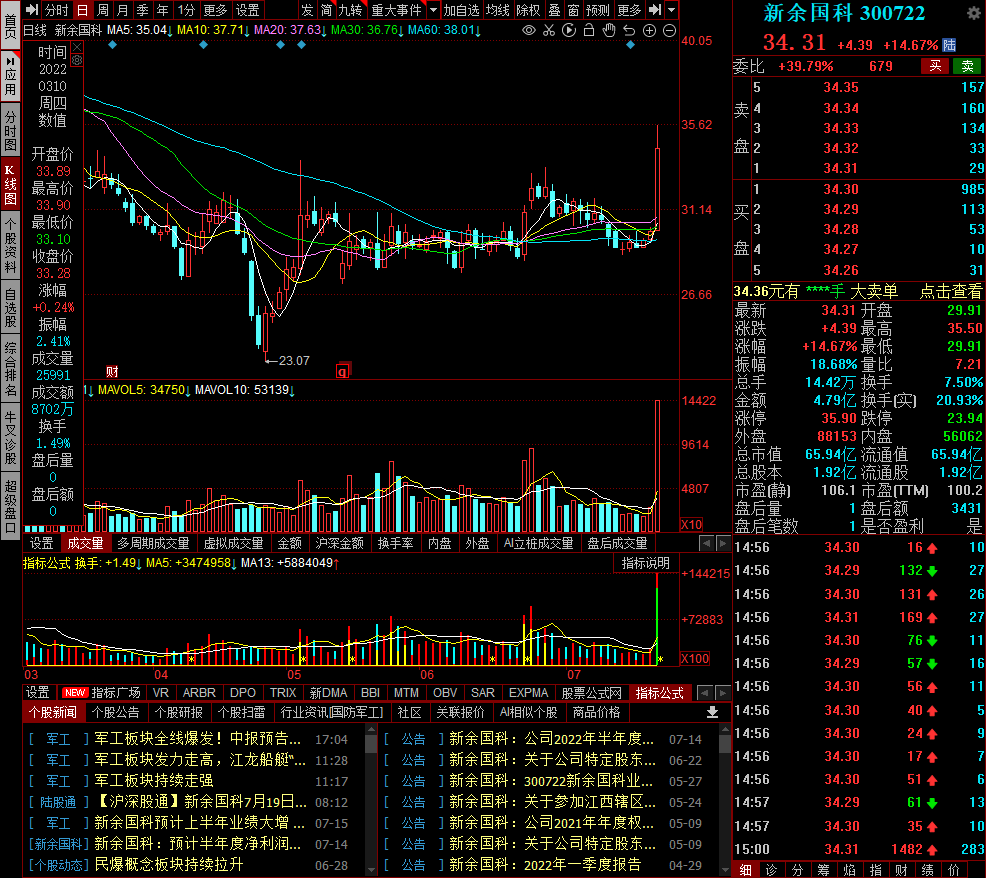Image resolution: width=986 pixels, height=878 pixels.
Task: Open the 指标广场 NEW indicator marketplace
Action: pos(101,692)
